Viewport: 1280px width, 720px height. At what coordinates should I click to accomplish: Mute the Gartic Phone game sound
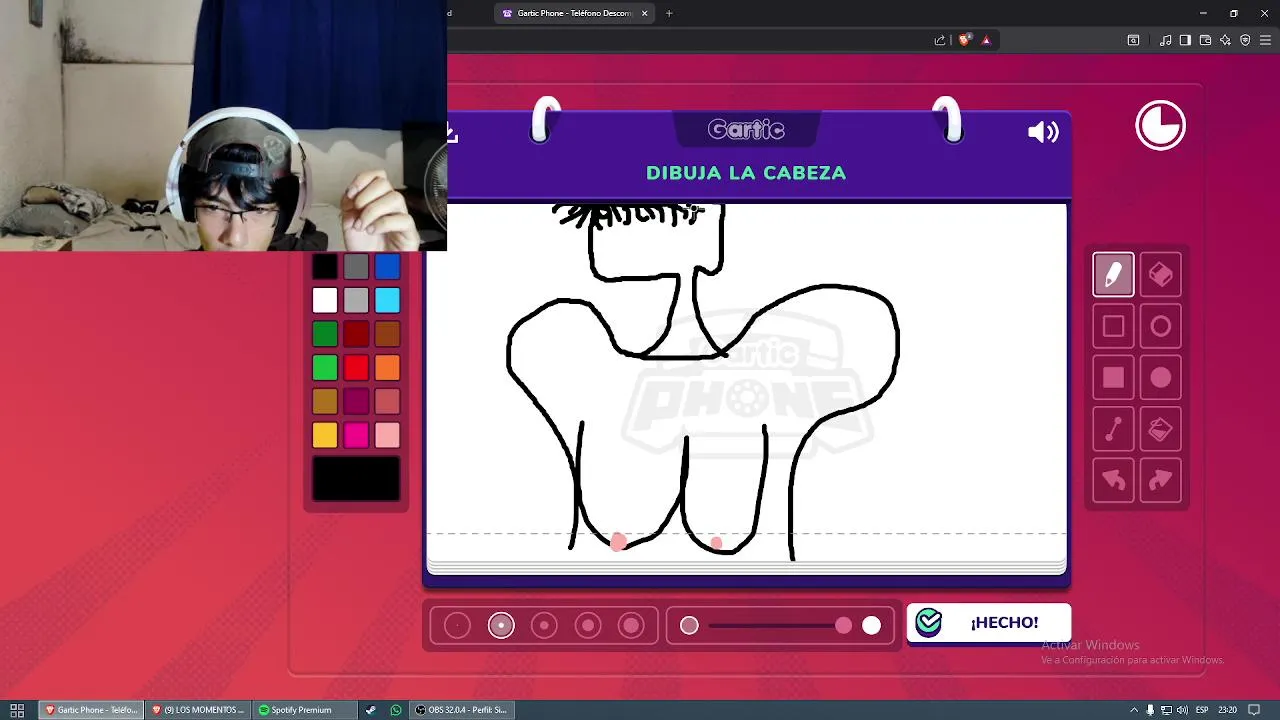coord(1042,132)
